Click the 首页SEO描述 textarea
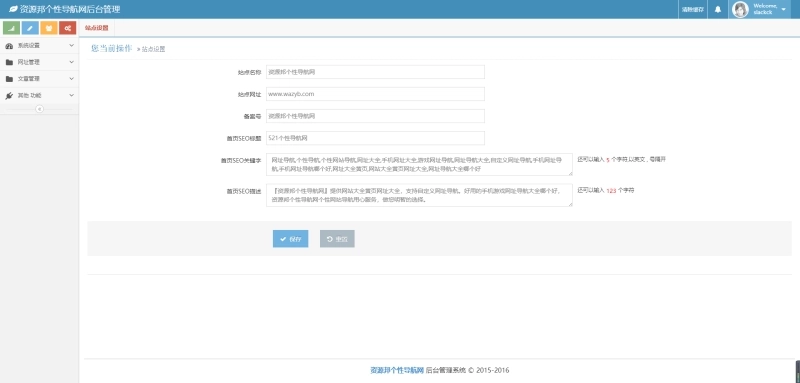 tap(419, 195)
